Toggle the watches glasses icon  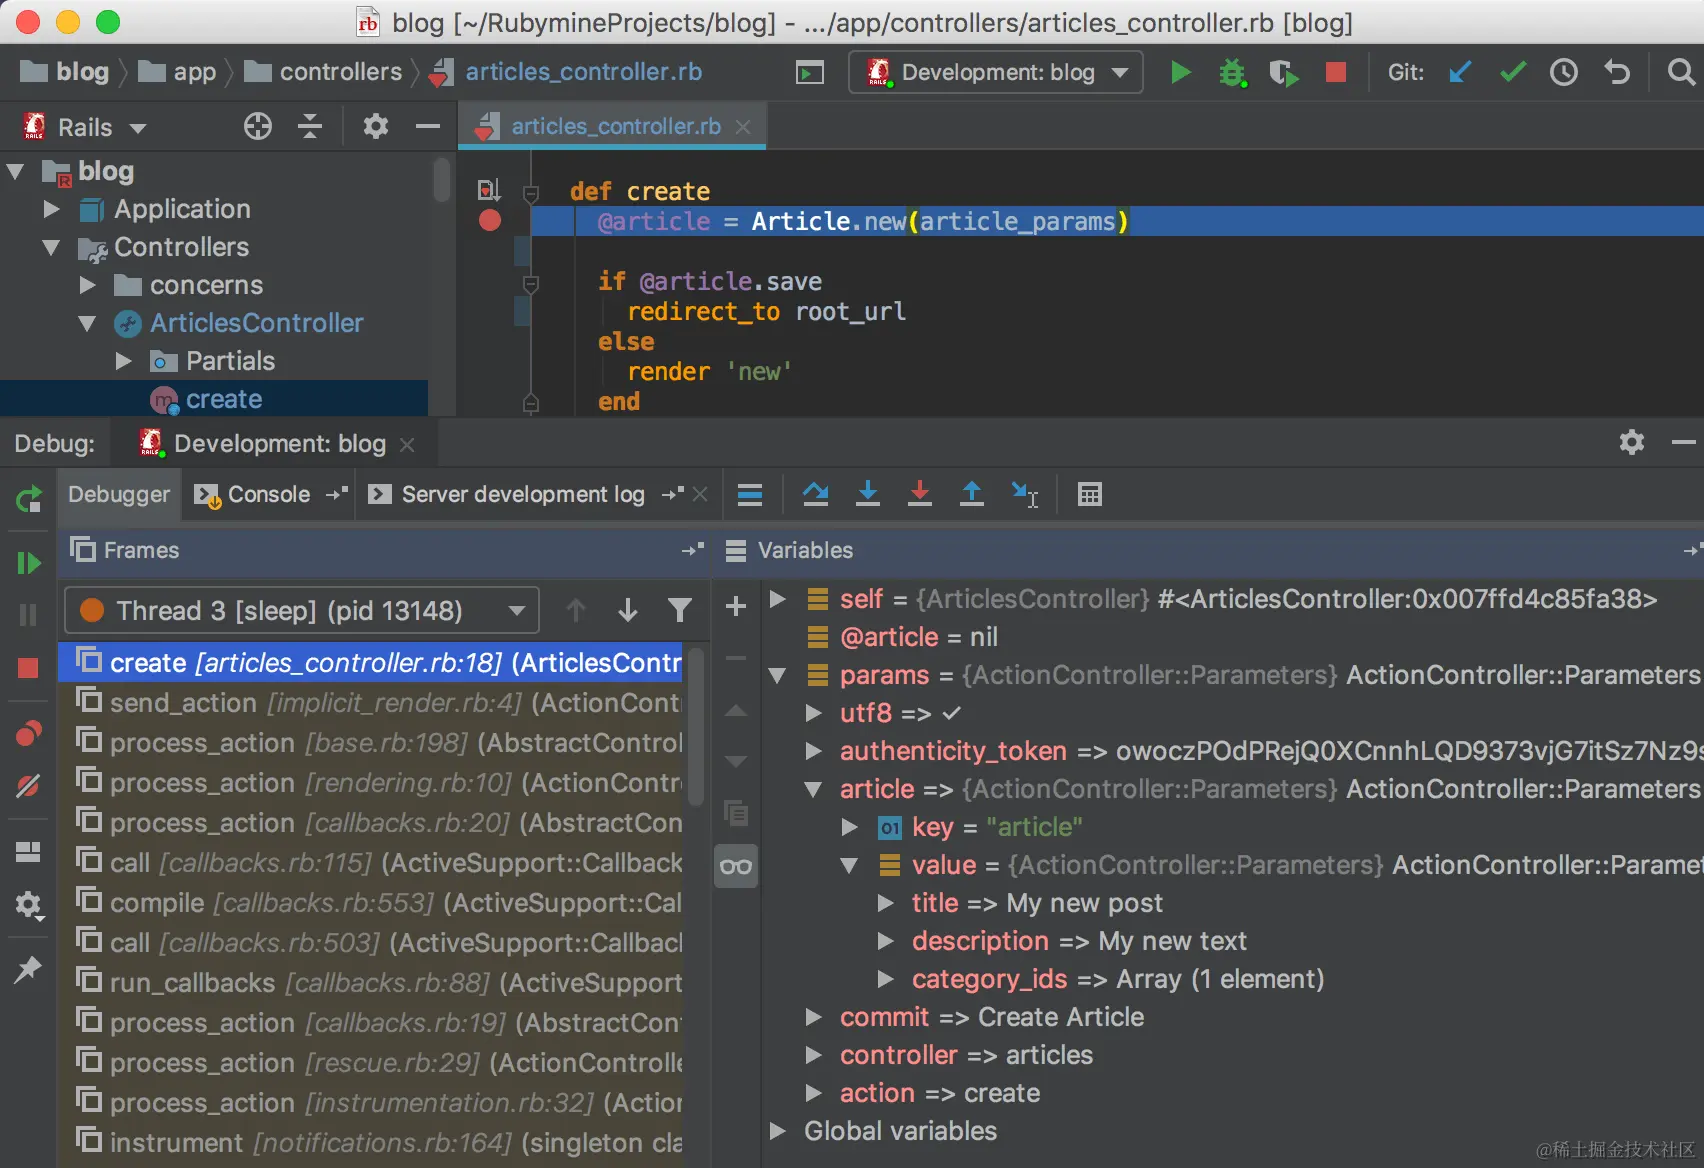pyautogui.click(x=736, y=866)
